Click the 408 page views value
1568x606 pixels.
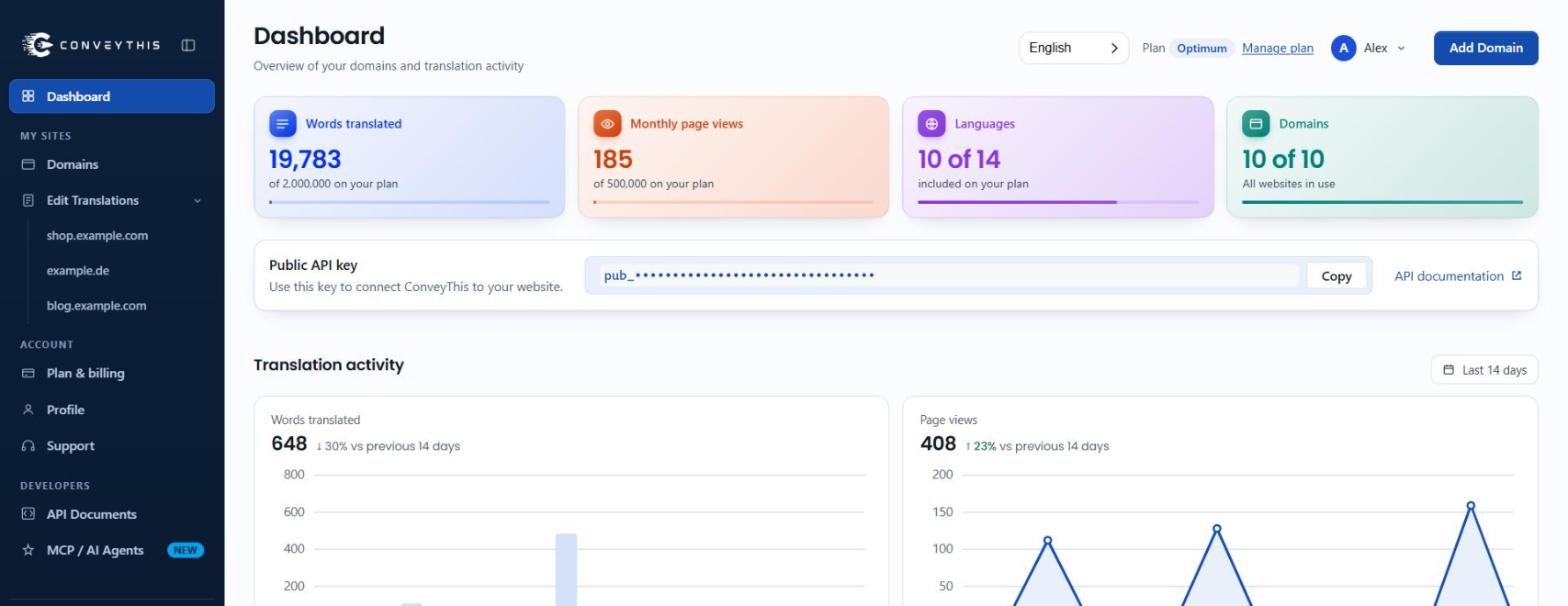click(x=938, y=444)
